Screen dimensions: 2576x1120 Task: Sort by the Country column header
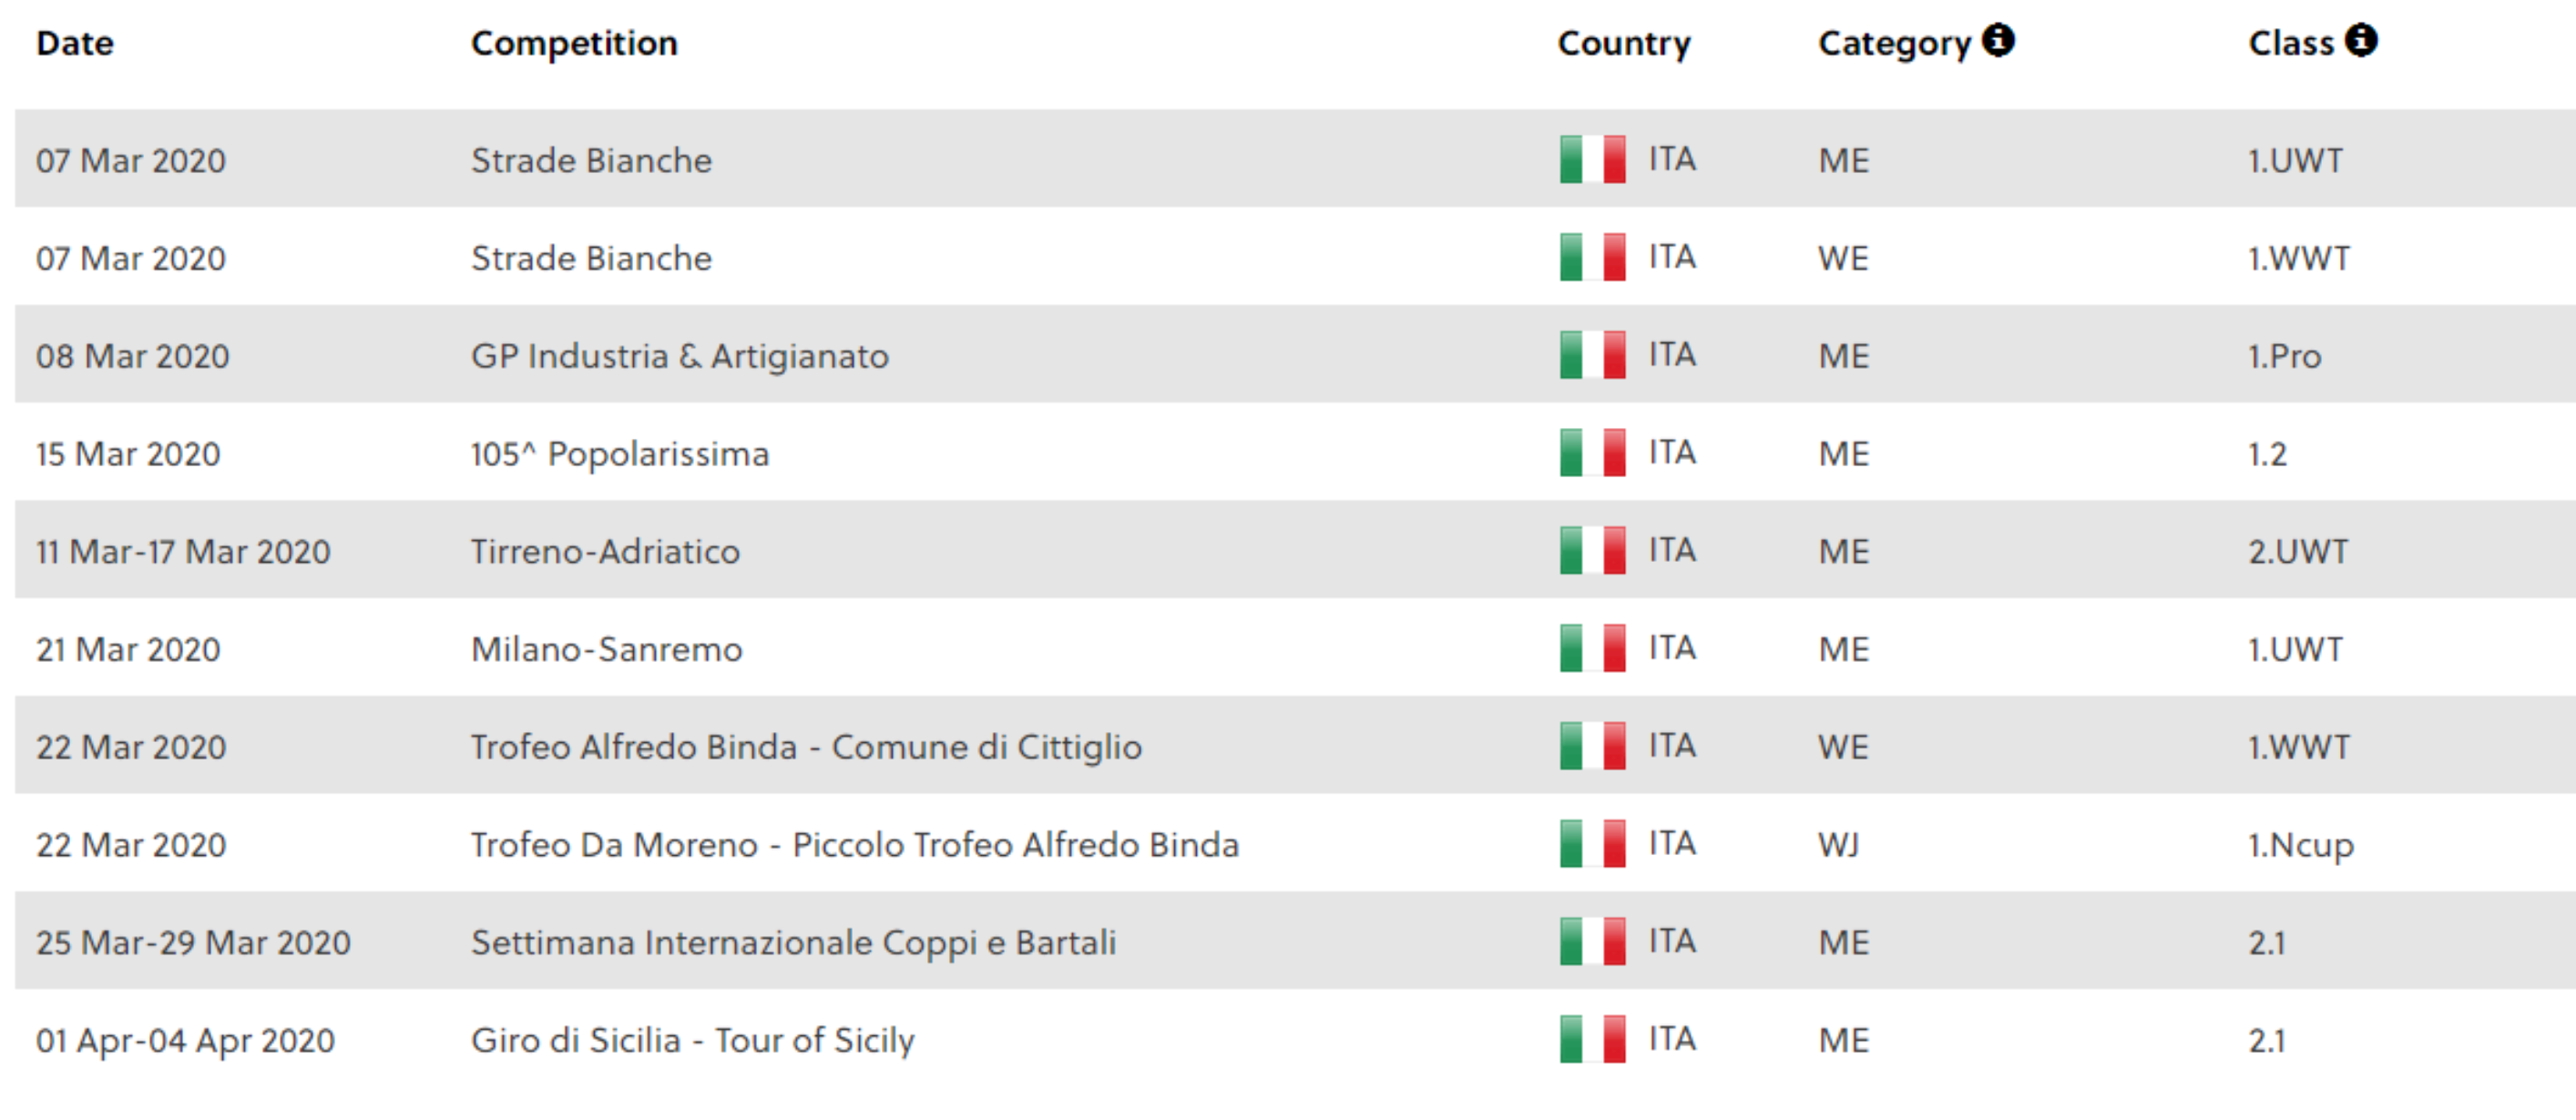coord(1624,43)
